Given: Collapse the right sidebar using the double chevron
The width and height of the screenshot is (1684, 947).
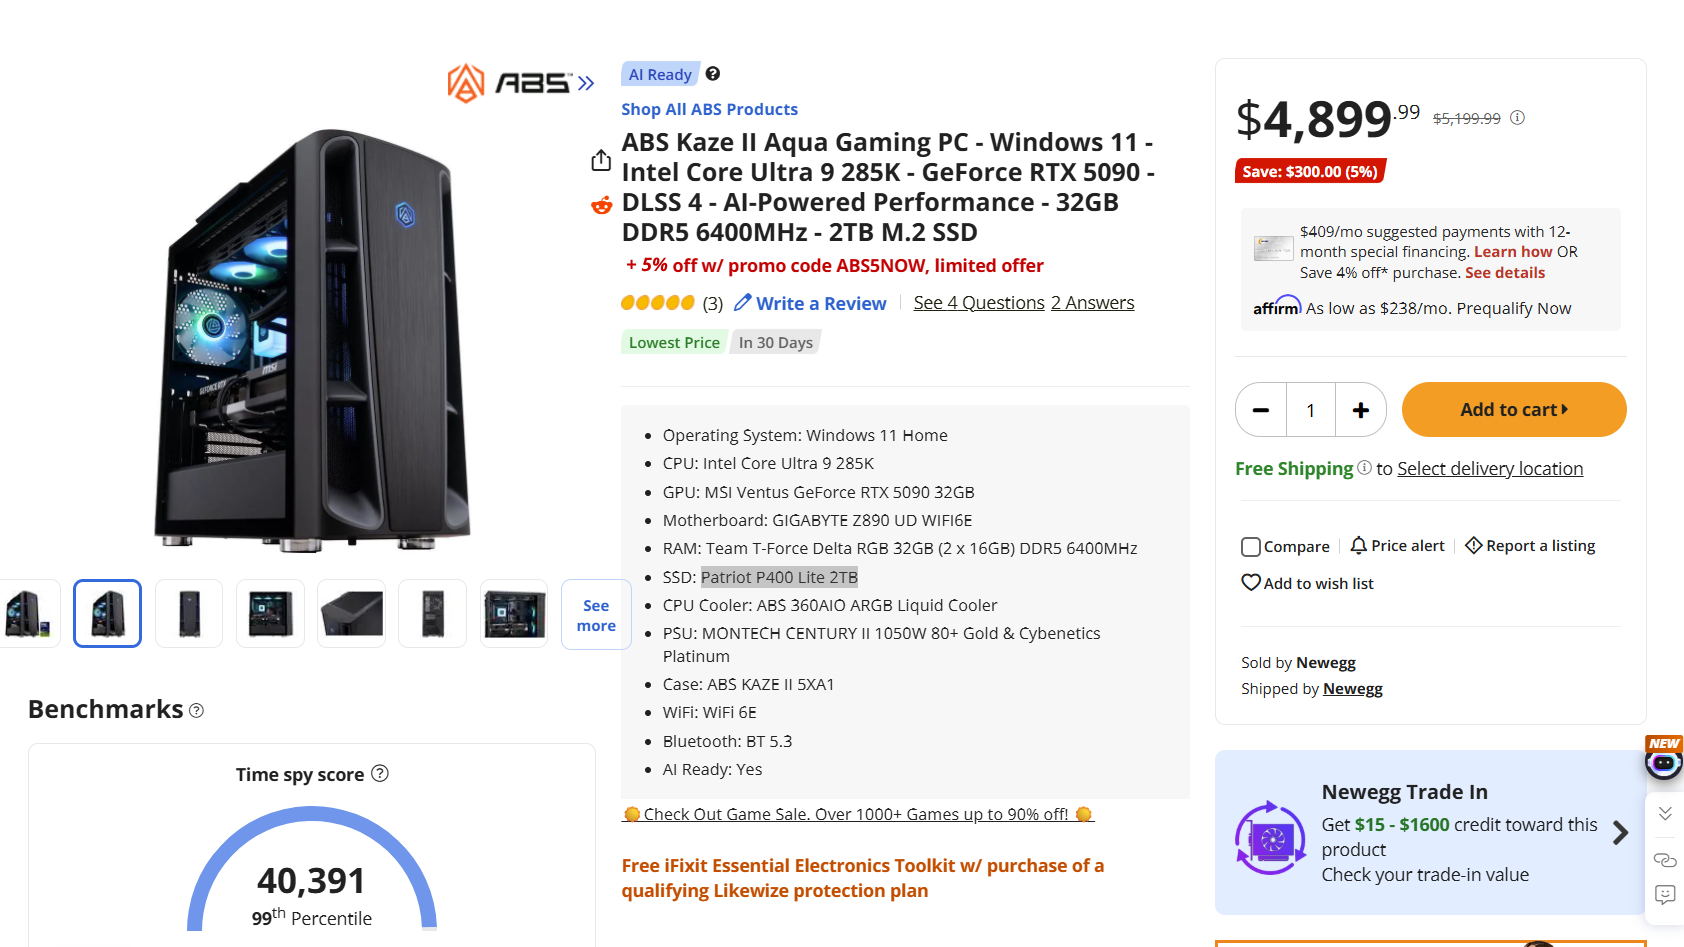Looking at the screenshot, I should (1665, 815).
